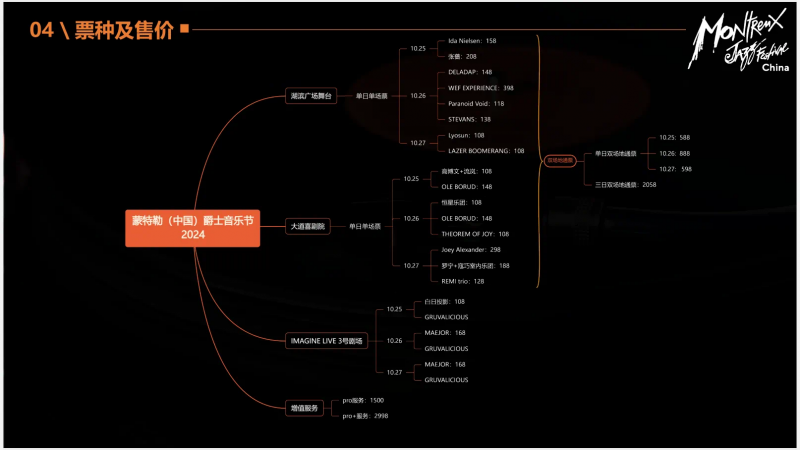Image resolution: width=800 pixels, height=450 pixels.
Task: Click the REMI trio: 128 entry
Action: pyautogui.click(x=463, y=281)
